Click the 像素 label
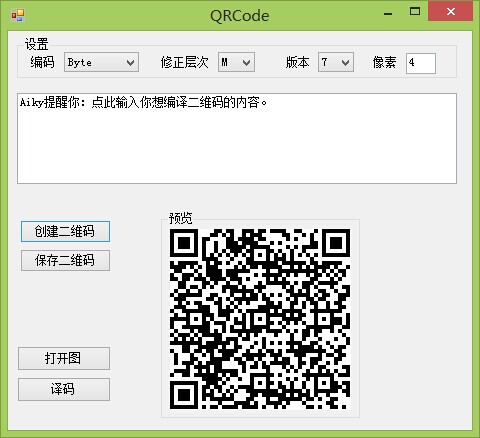 pos(384,62)
